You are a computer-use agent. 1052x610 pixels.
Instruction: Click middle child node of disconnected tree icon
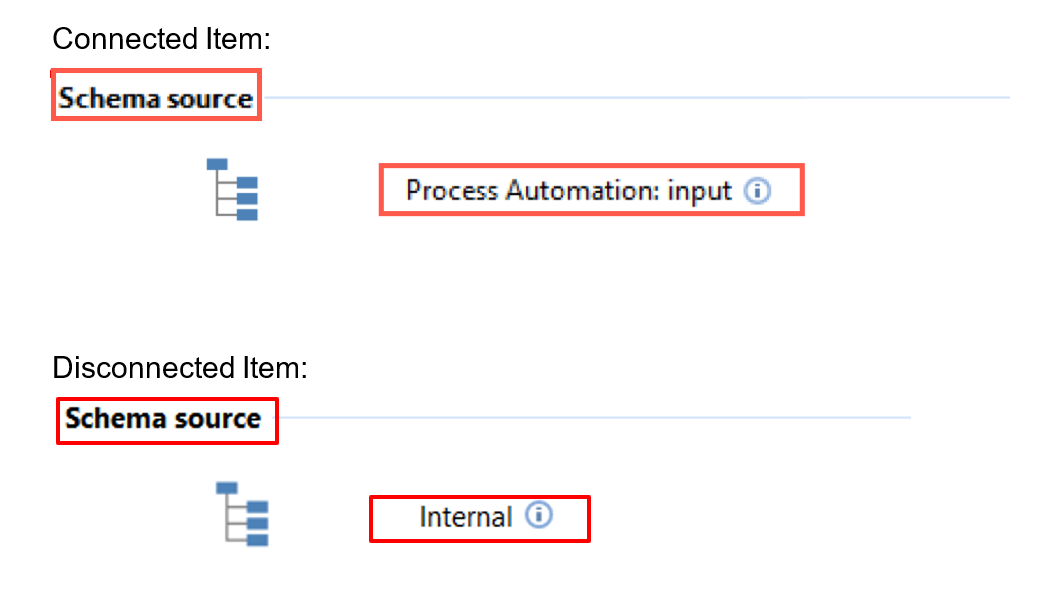tap(258, 523)
